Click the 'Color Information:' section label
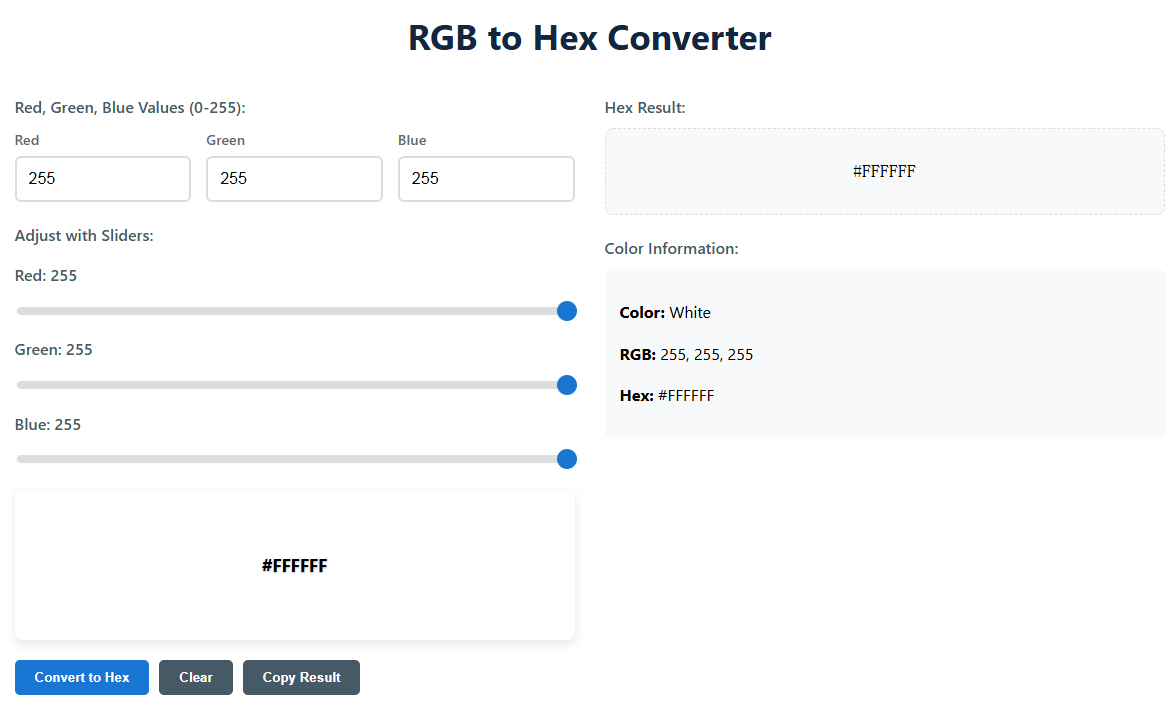Image resolution: width=1174 pixels, height=705 pixels. click(x=671, y=249)
